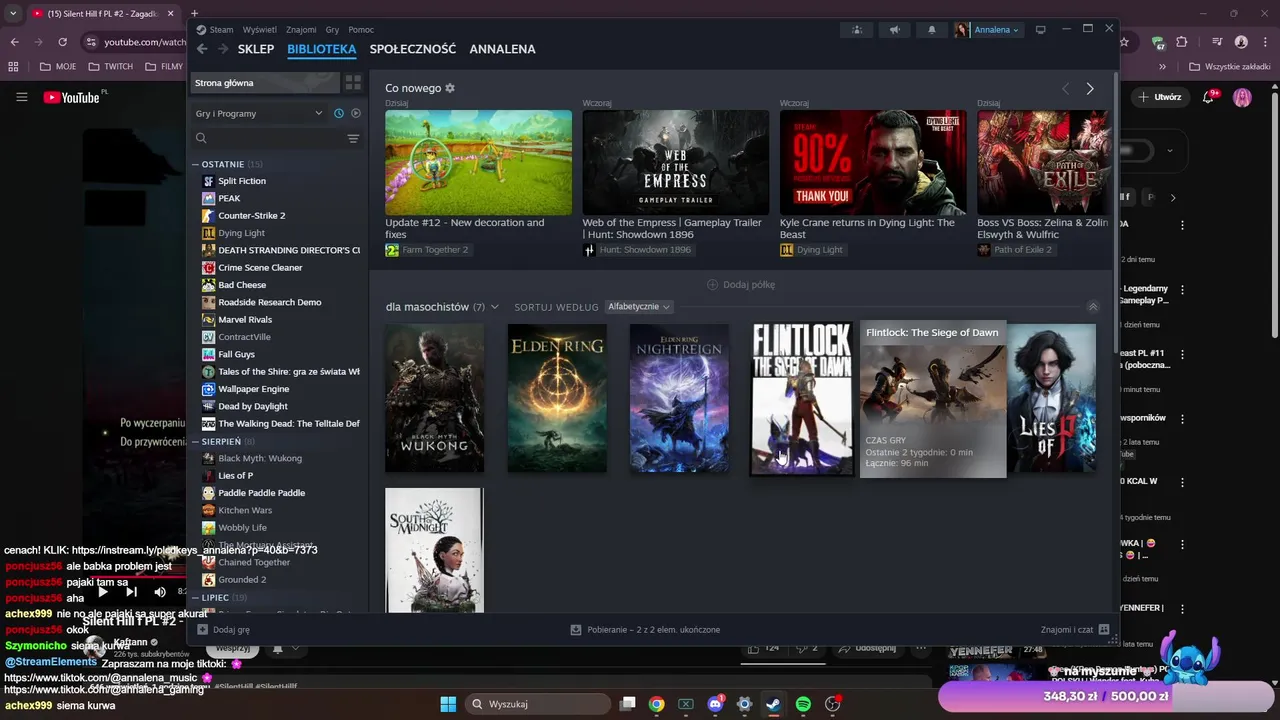Open Elden Ring Nightreign cover

679,398
